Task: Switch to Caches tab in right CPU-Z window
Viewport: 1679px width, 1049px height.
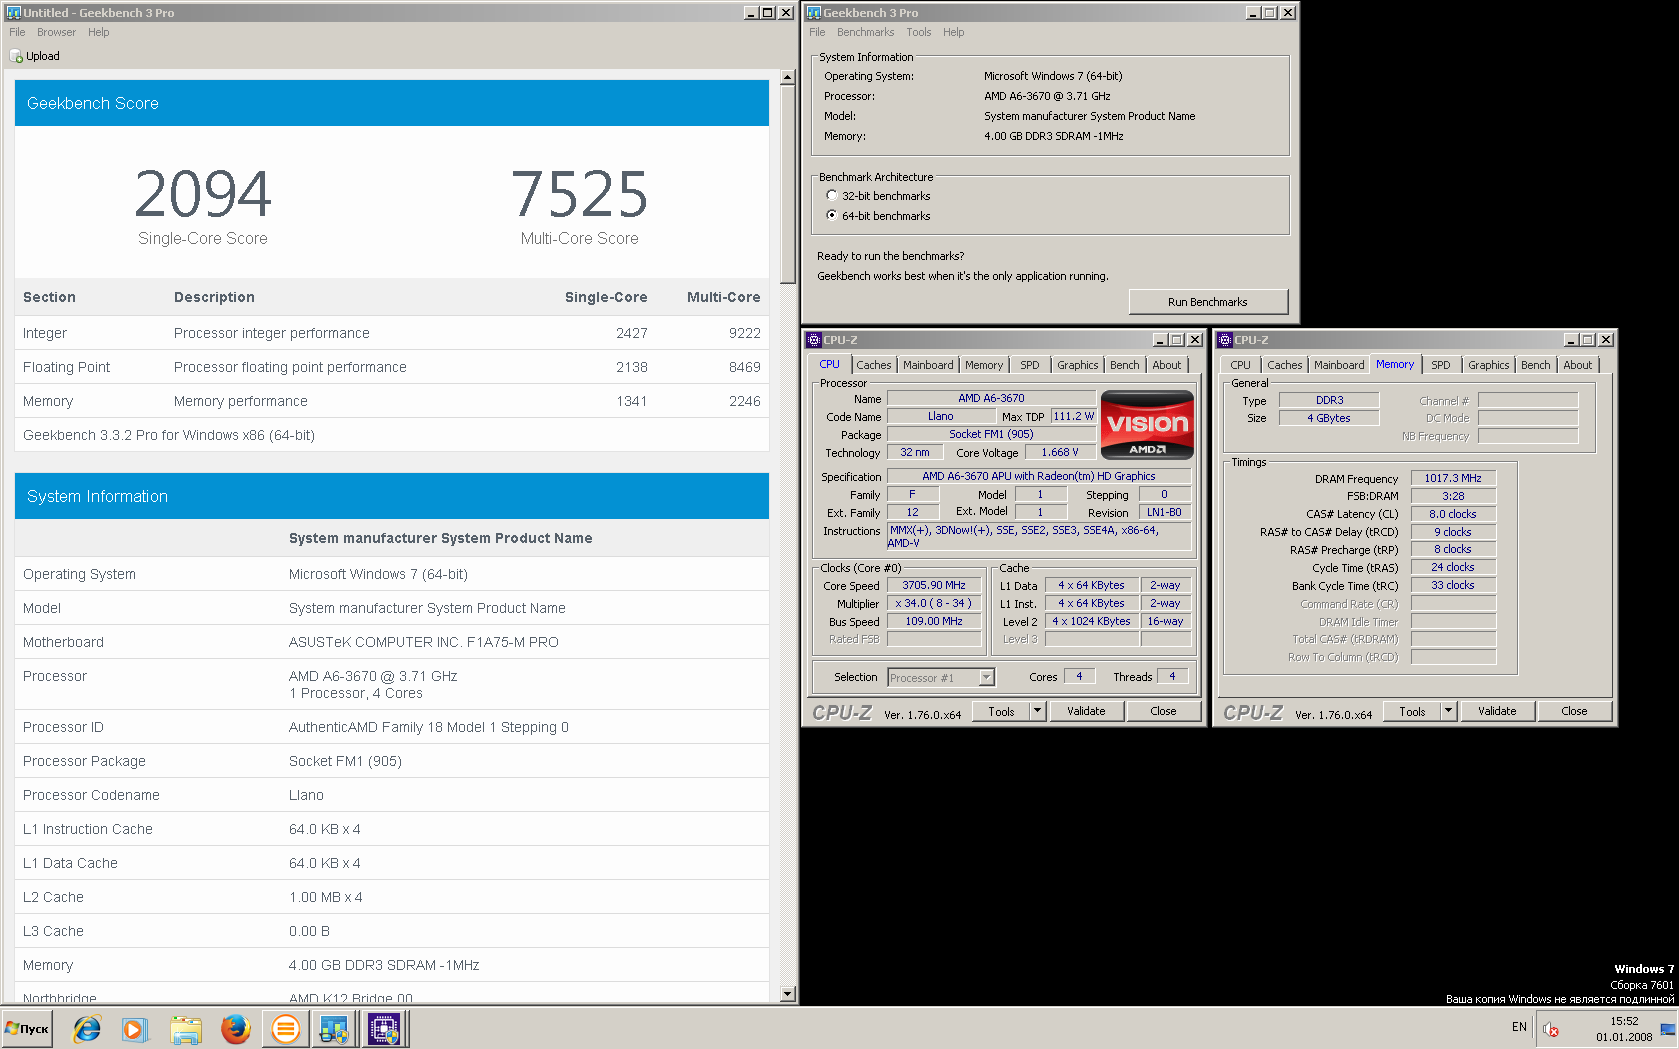Action: point(1284,365)
